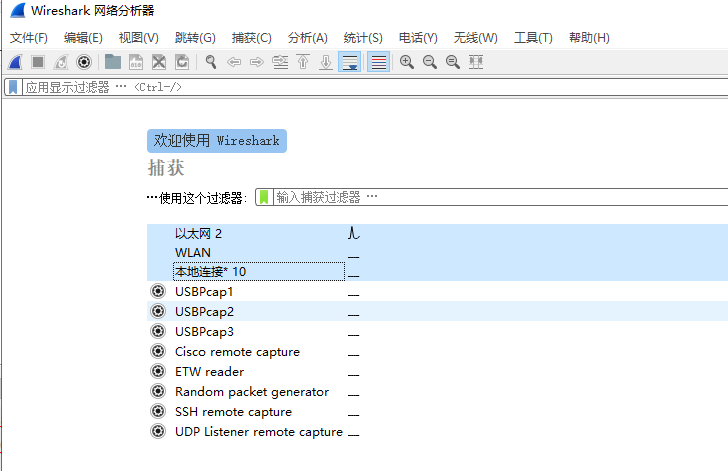Reset text to normal size icon
This screenshot has height=471, width=728.
pyautogui.click(x=453, y=62)
